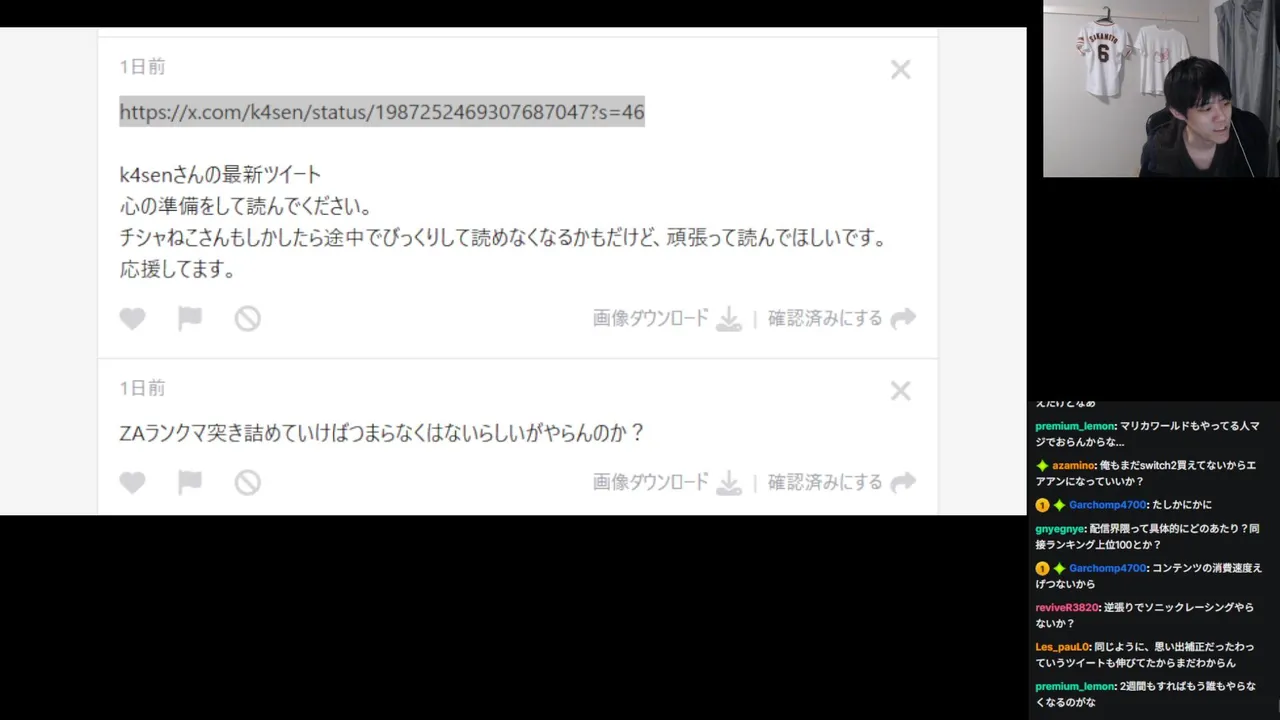Dismiss the k4sen tweet message card
Screen dimensions: 1280x720
coord(901,69)
